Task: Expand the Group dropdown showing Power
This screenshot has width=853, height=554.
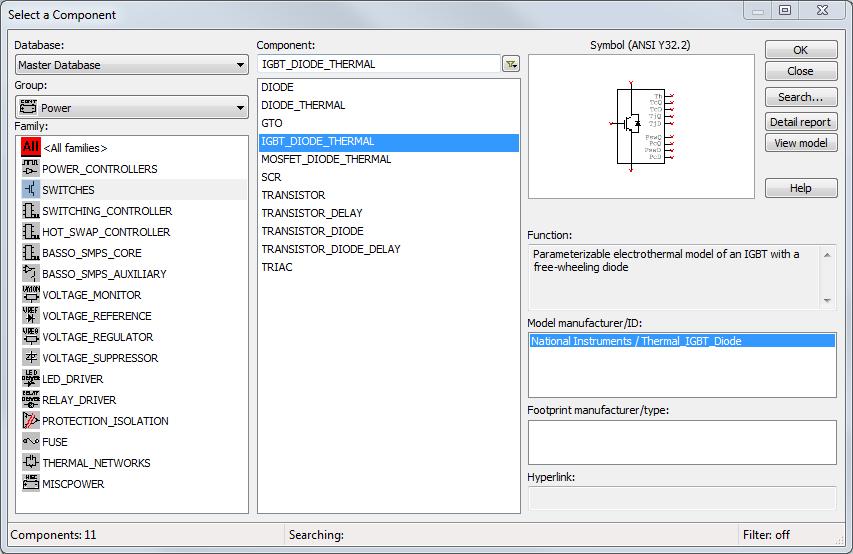Action: (131, 108)
